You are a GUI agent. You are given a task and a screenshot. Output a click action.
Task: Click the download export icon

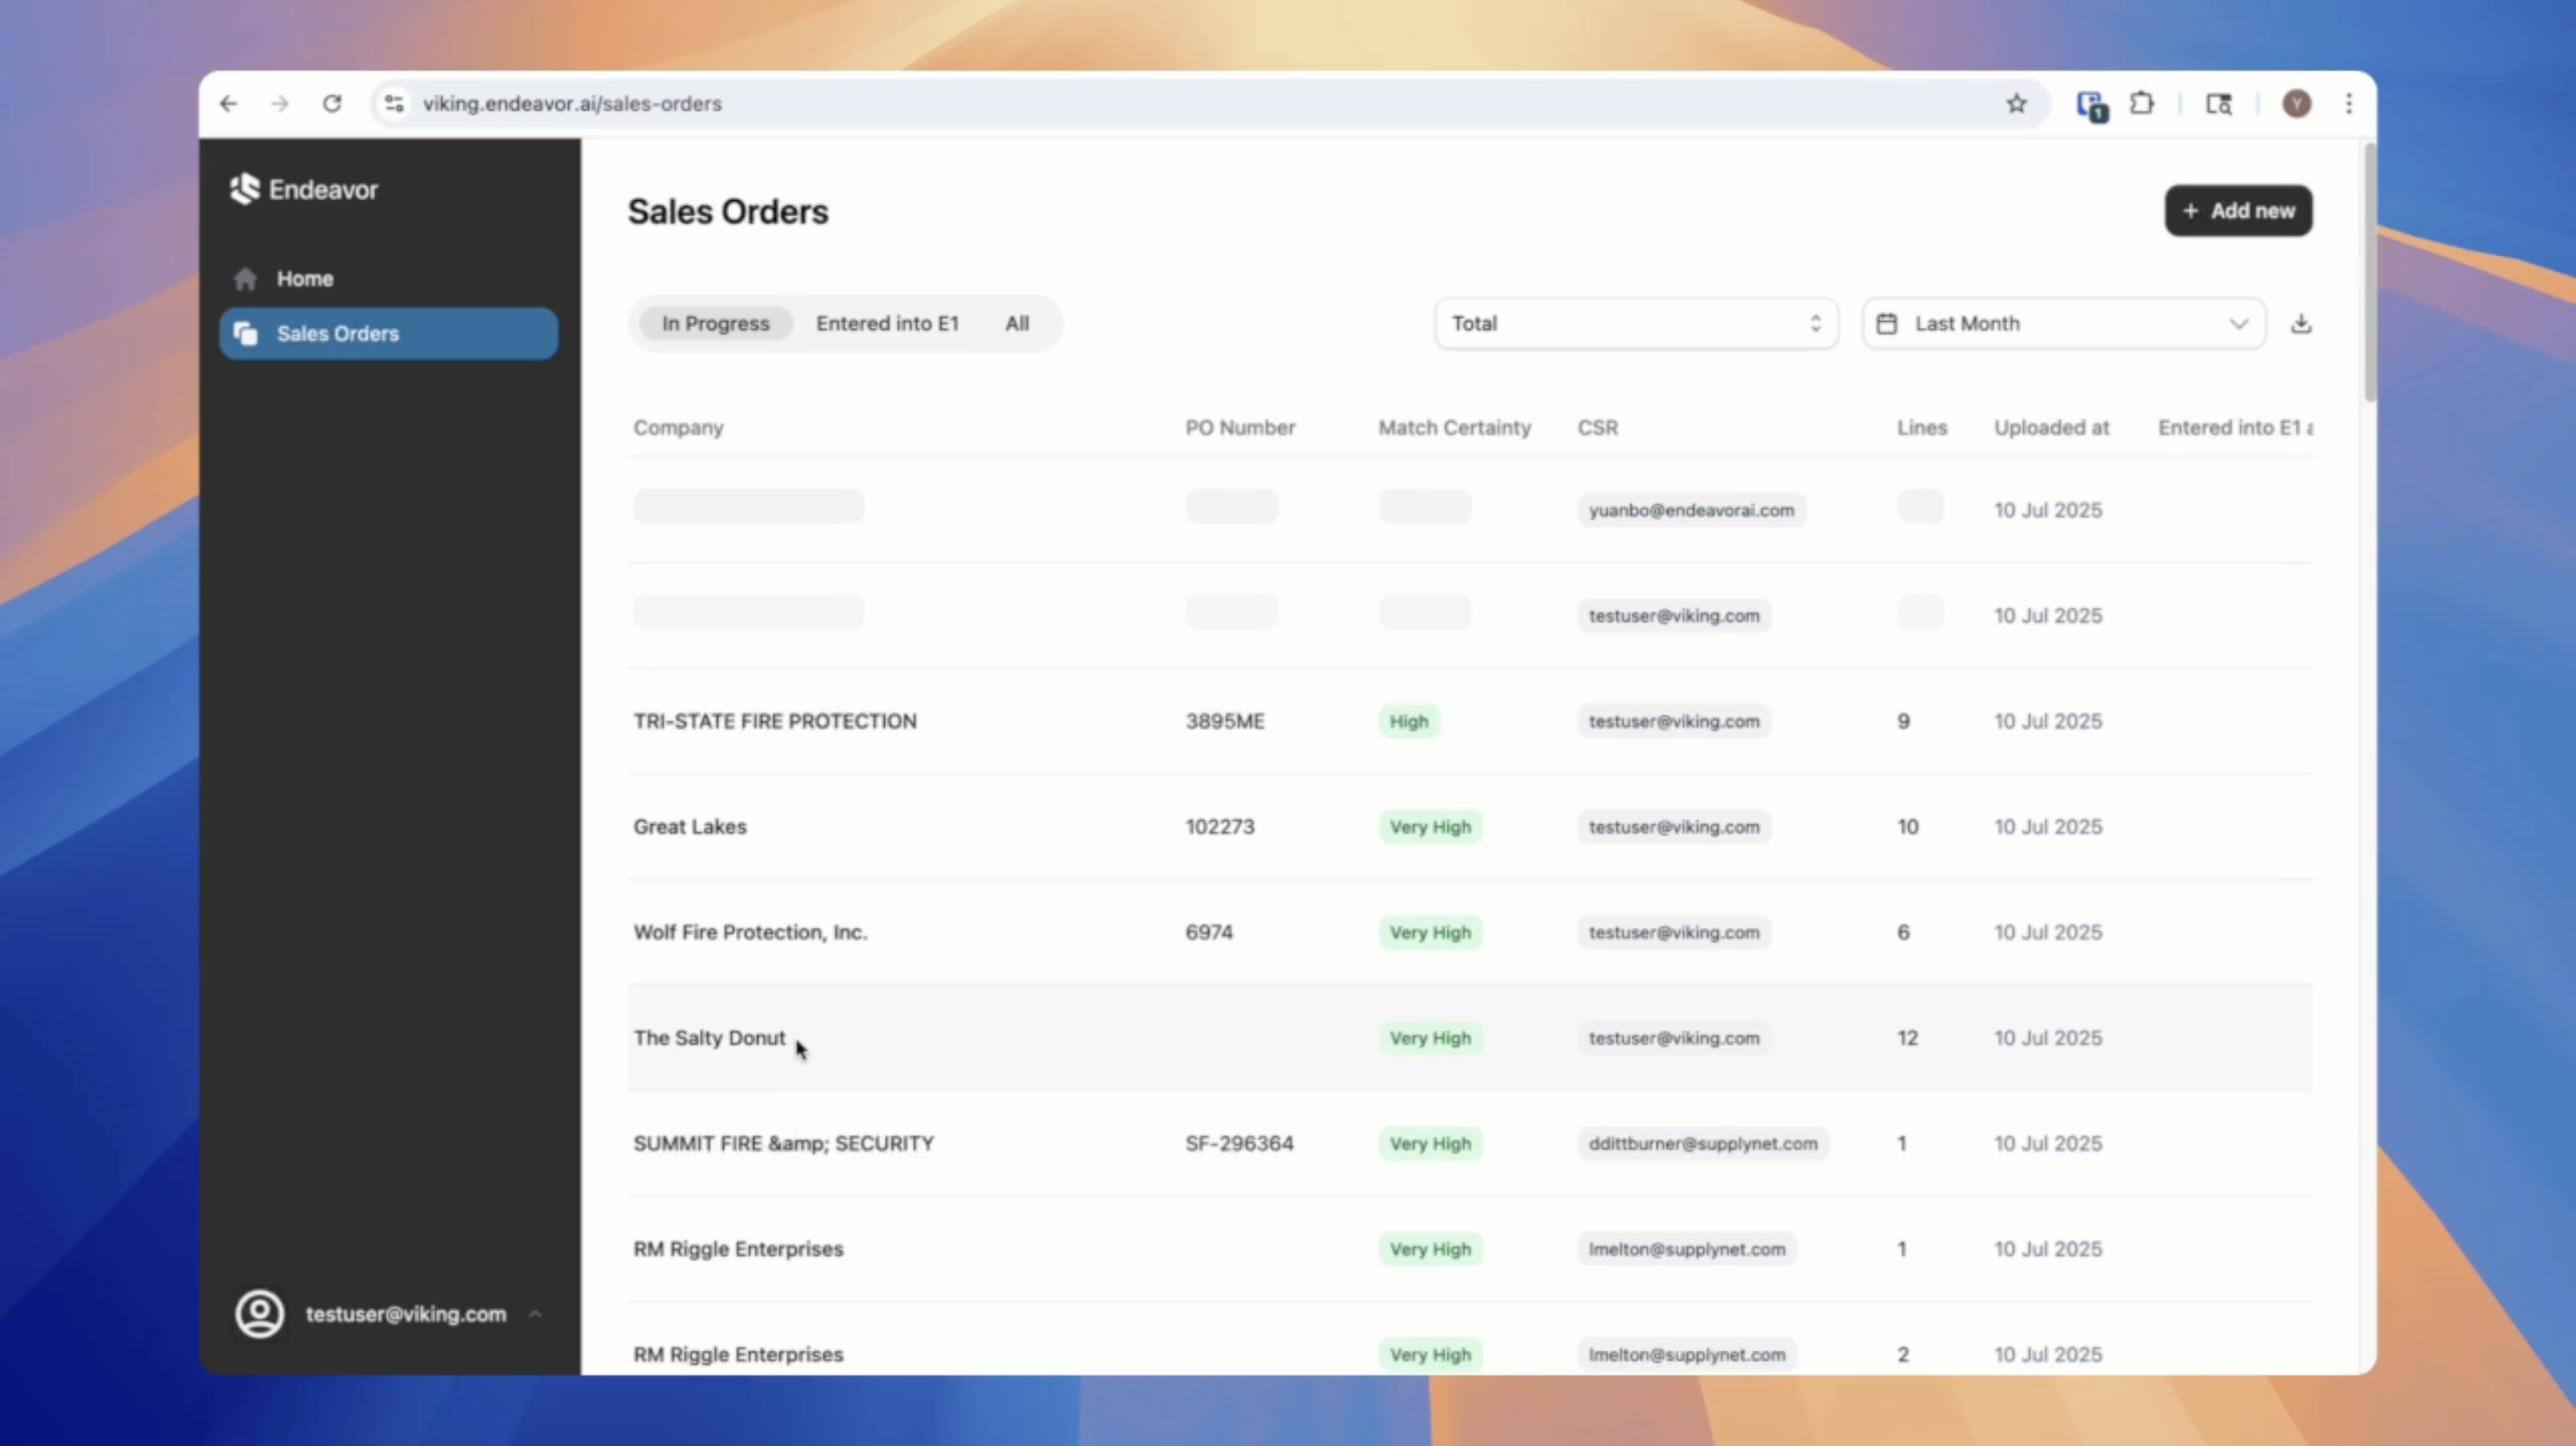pyautogui.click(x=2301, y=323)
